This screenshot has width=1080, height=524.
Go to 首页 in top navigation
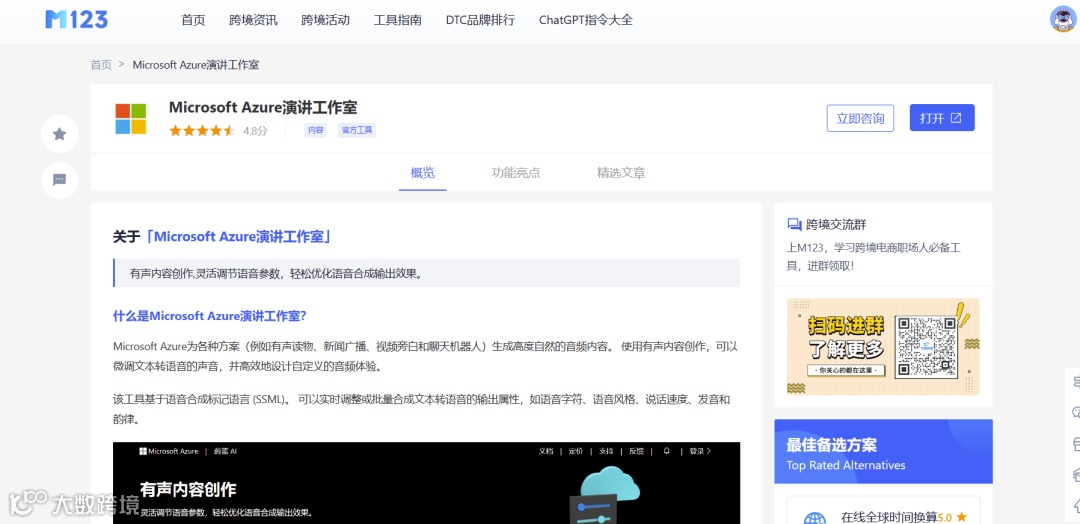click(x=193, y=20)
